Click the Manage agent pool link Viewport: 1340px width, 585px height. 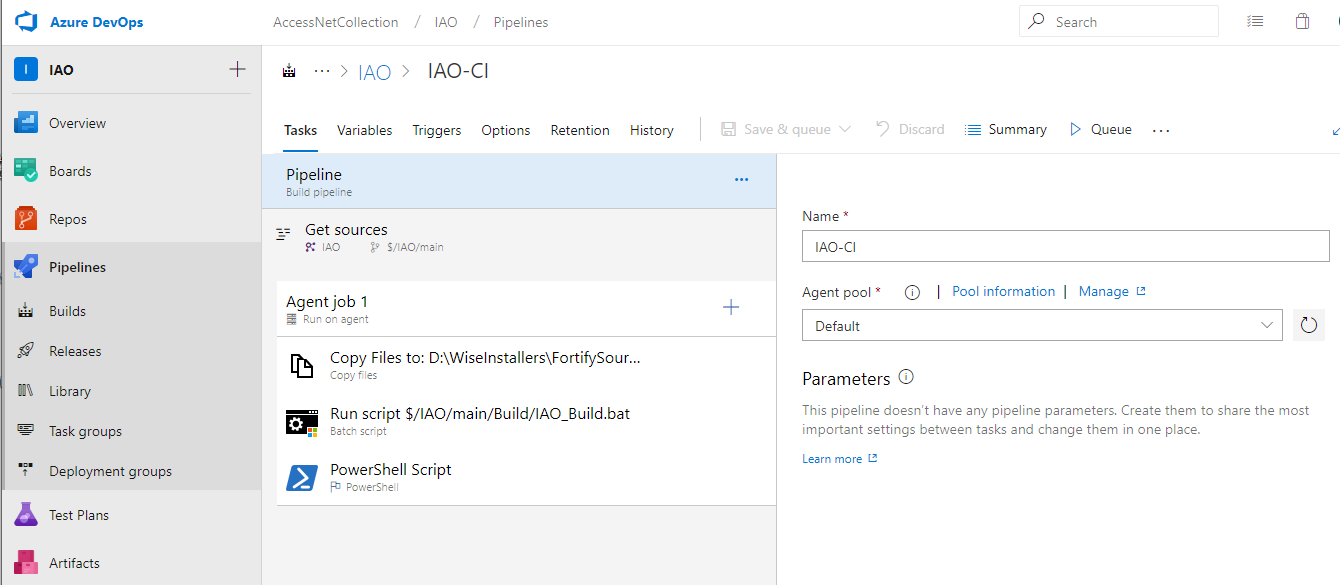(1112, 292)
